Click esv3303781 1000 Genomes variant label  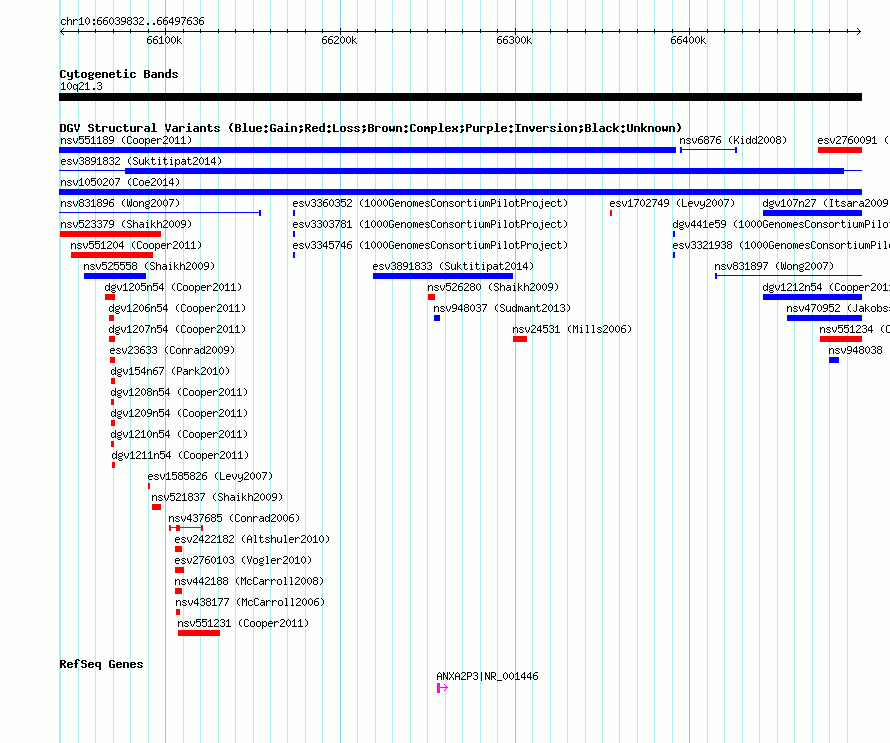coord(430,224)
